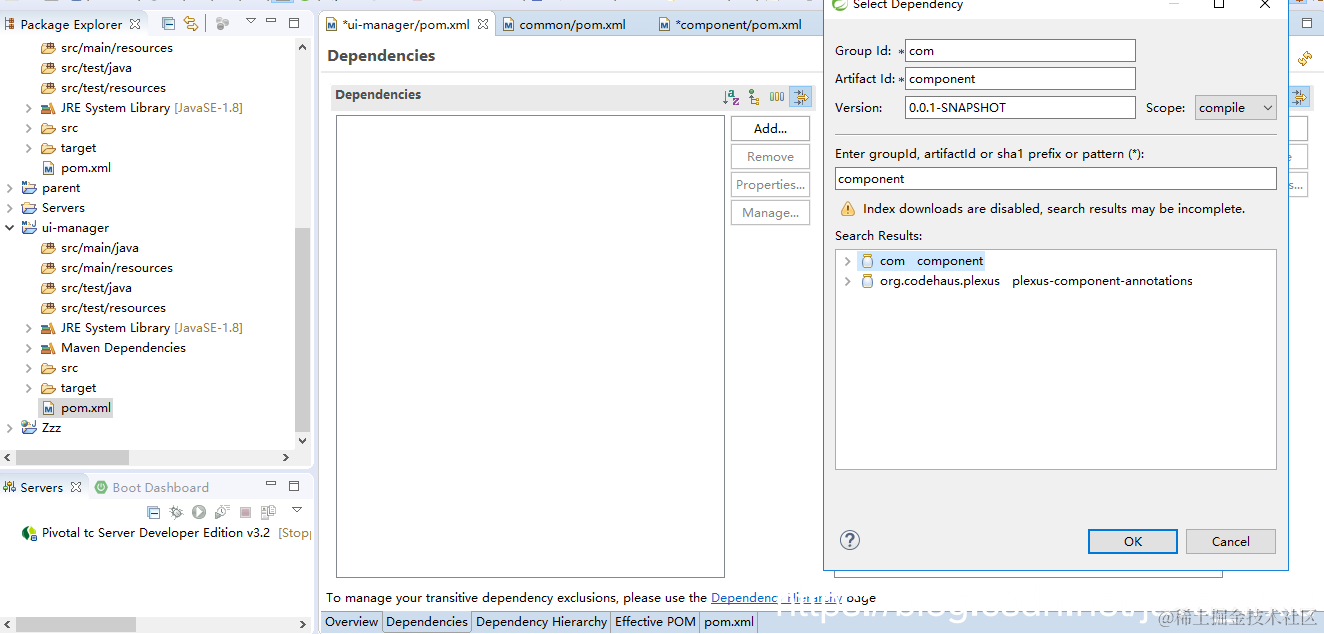Click the Version input field
1324x634 pixels.
(1020, 107)
